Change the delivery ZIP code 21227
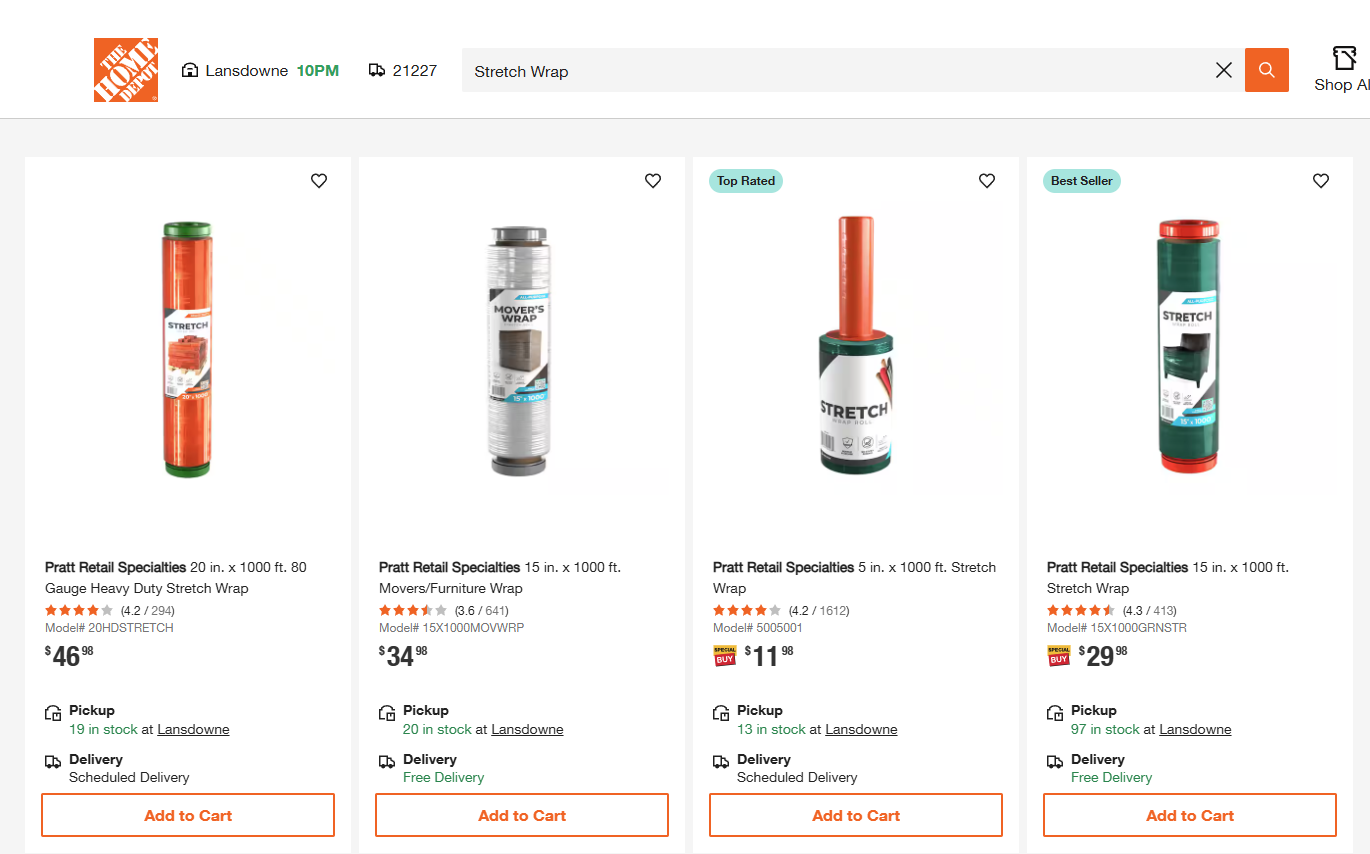1370x854 pixels. pyautogui.click(x=403, y=71)
